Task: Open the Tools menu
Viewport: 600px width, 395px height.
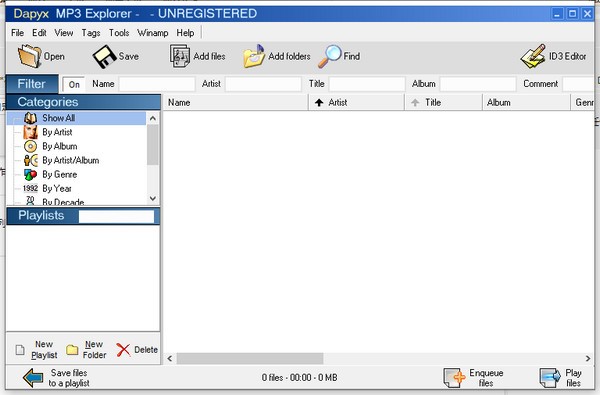Action: [119, 33]
